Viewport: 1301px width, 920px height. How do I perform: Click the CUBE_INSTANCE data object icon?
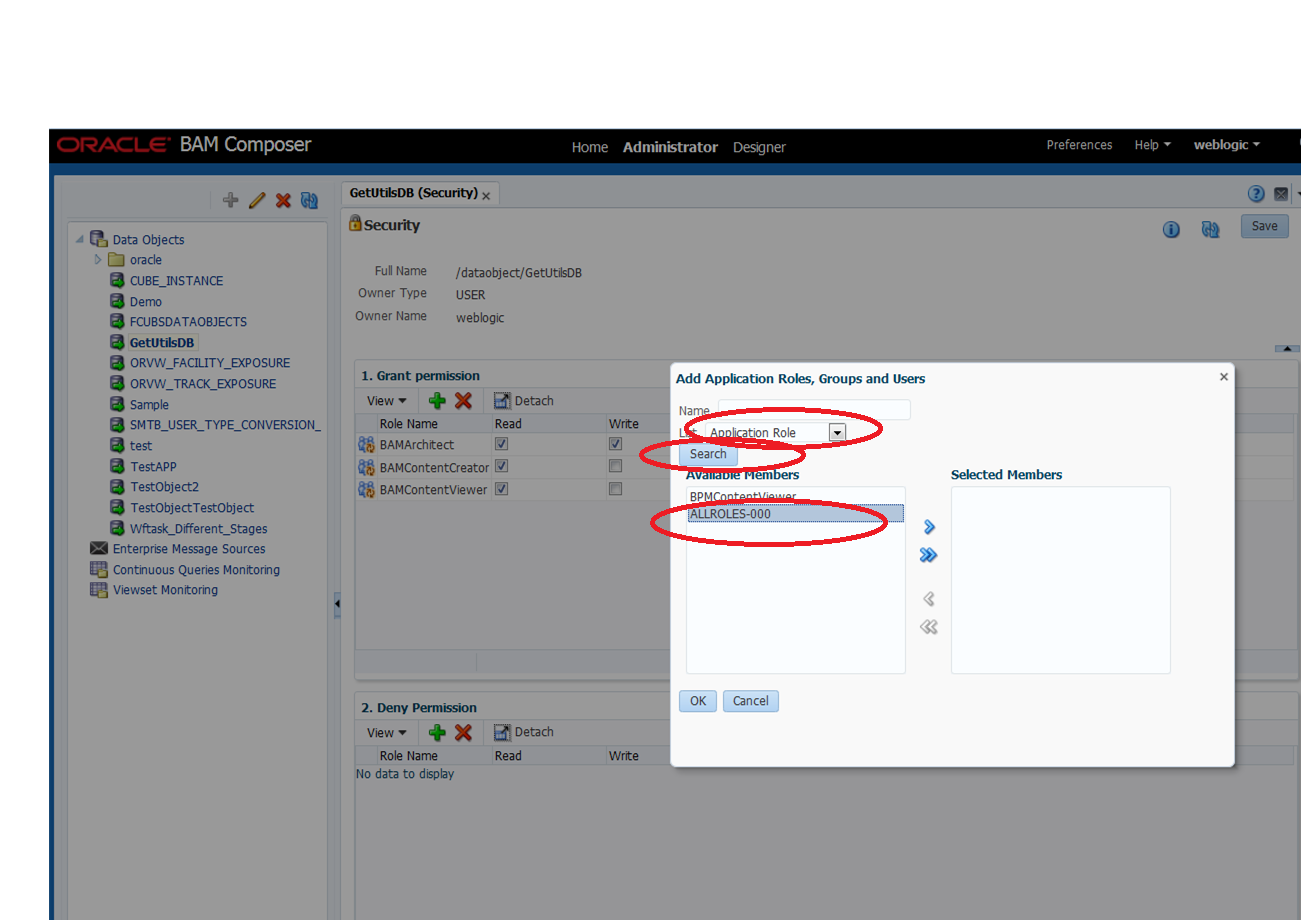click(117, 281)
